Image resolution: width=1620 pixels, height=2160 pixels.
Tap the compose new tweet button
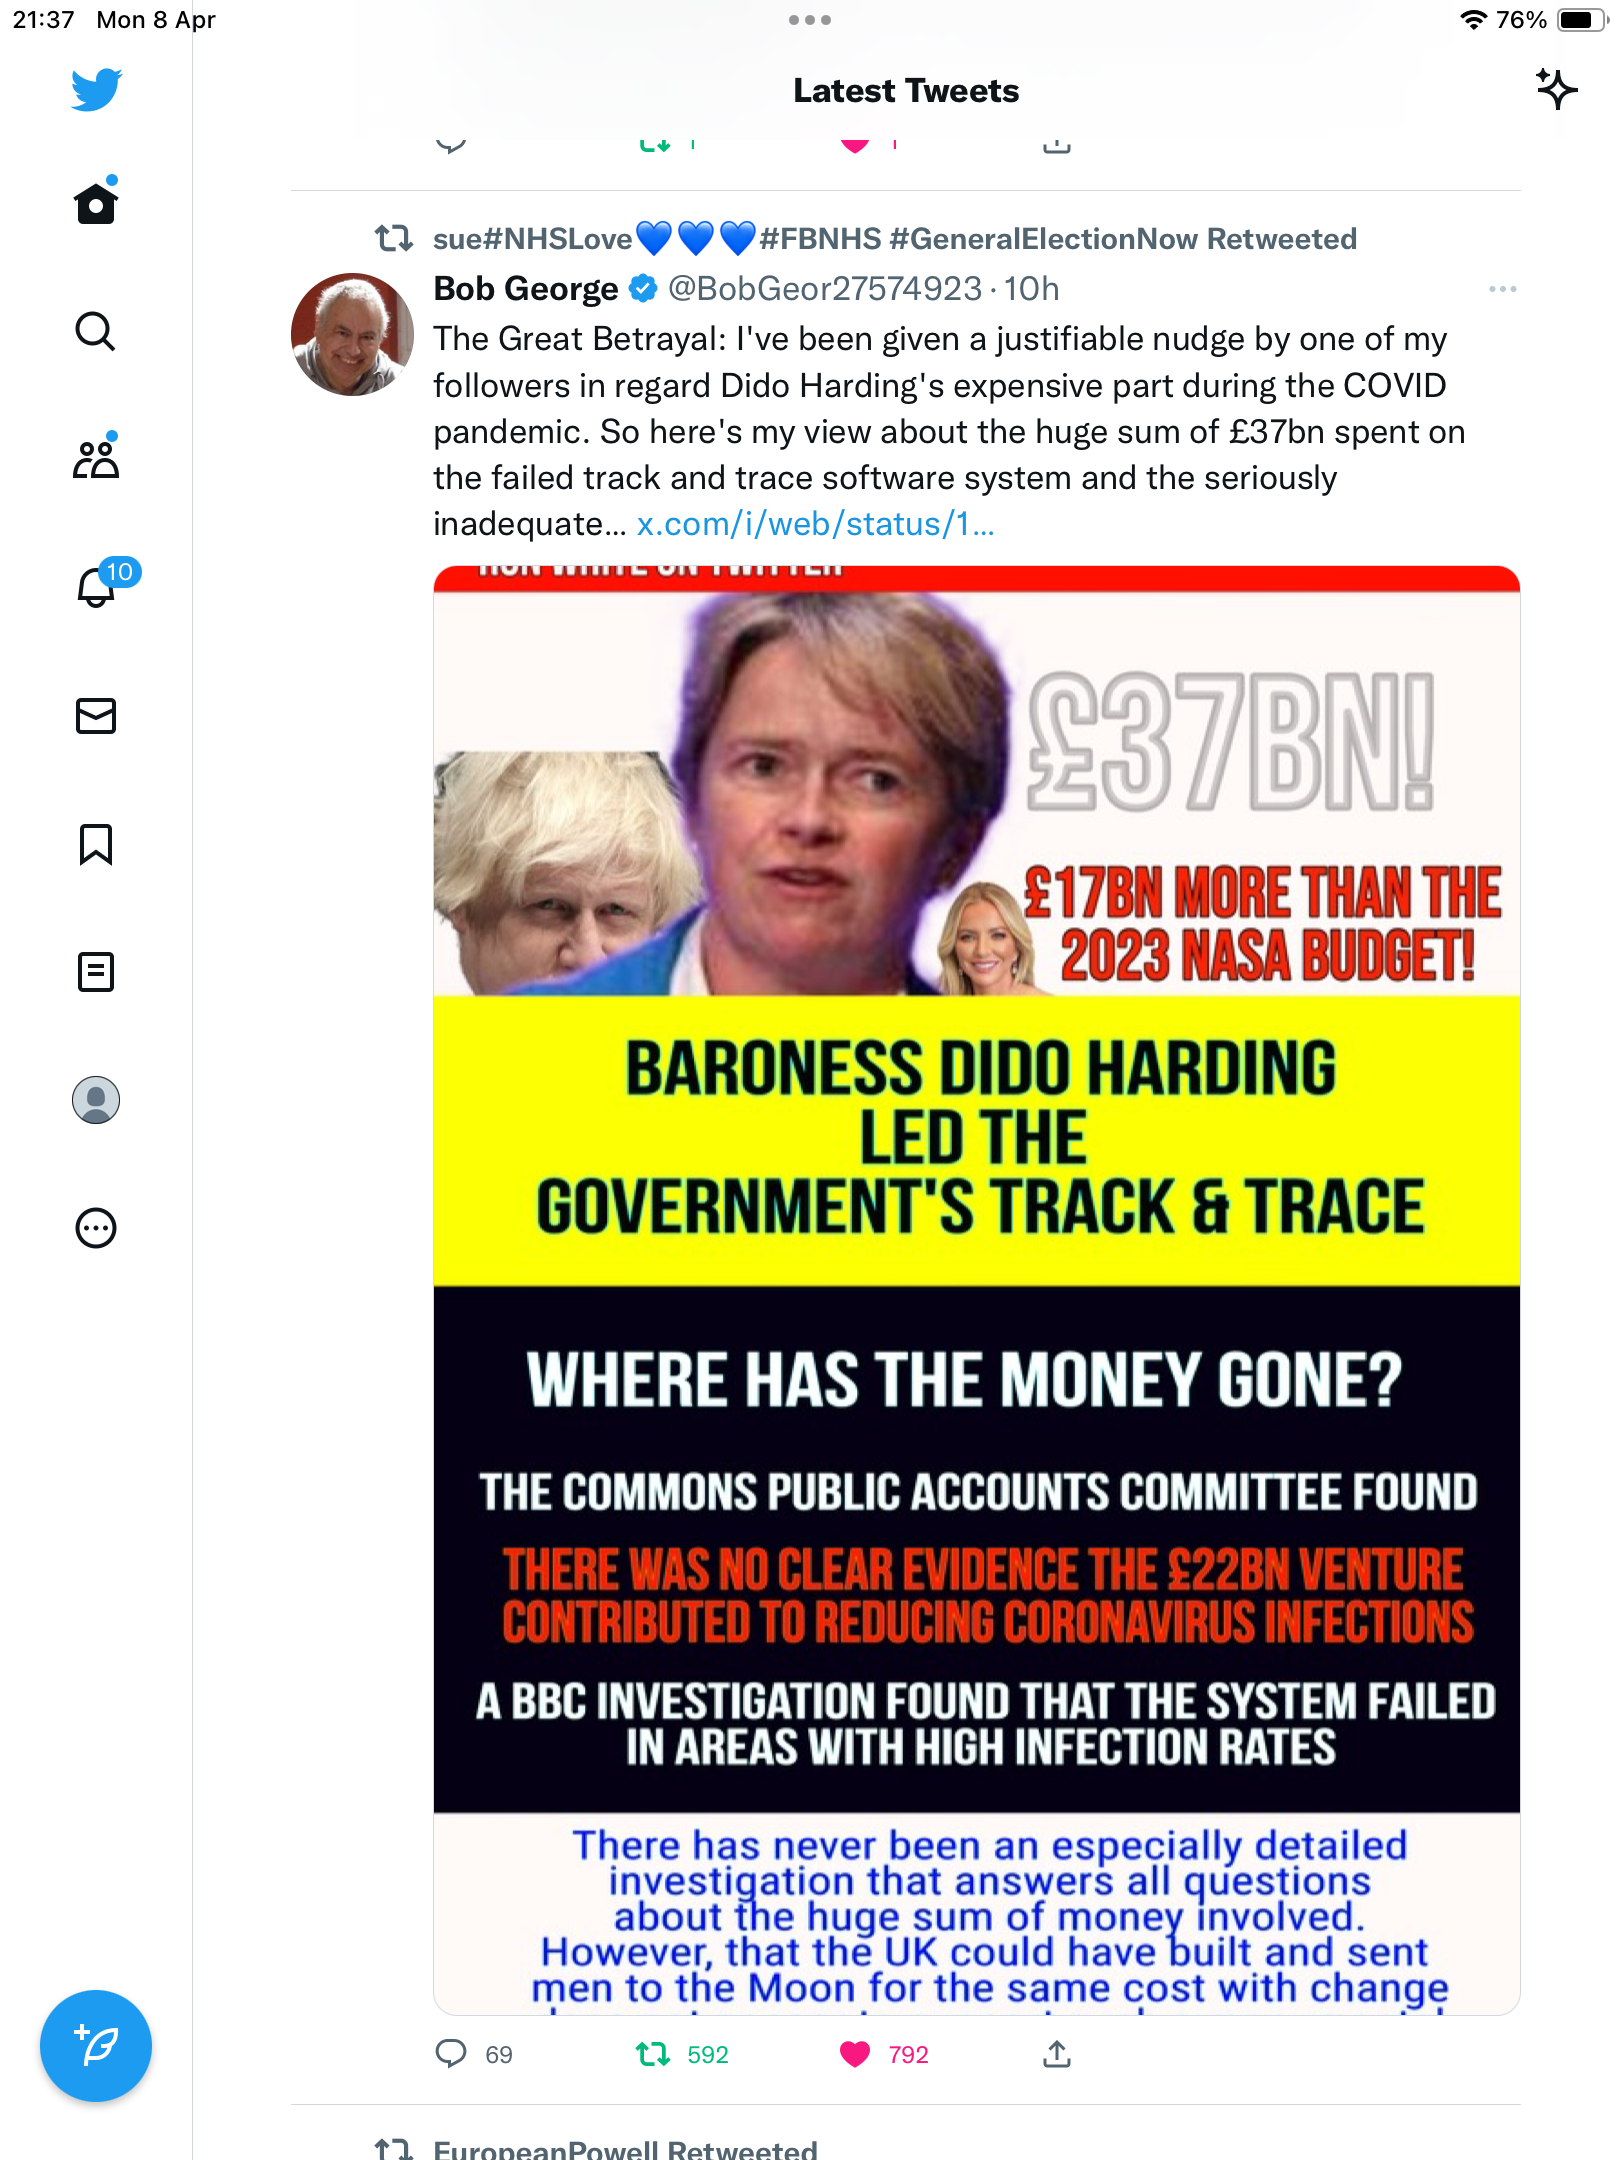(x=96, y=2046)
